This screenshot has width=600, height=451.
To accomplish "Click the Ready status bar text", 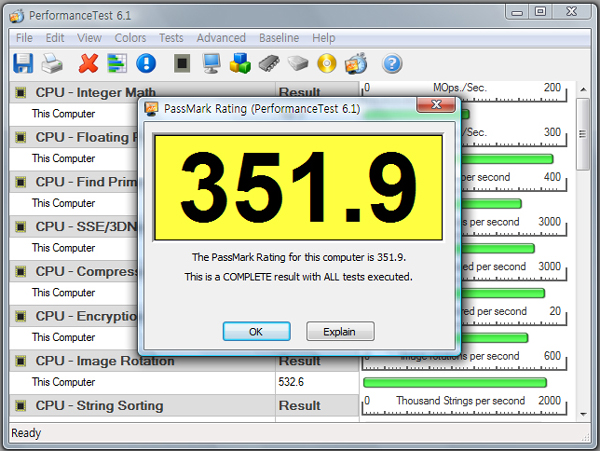I will (x=26, y=433).
